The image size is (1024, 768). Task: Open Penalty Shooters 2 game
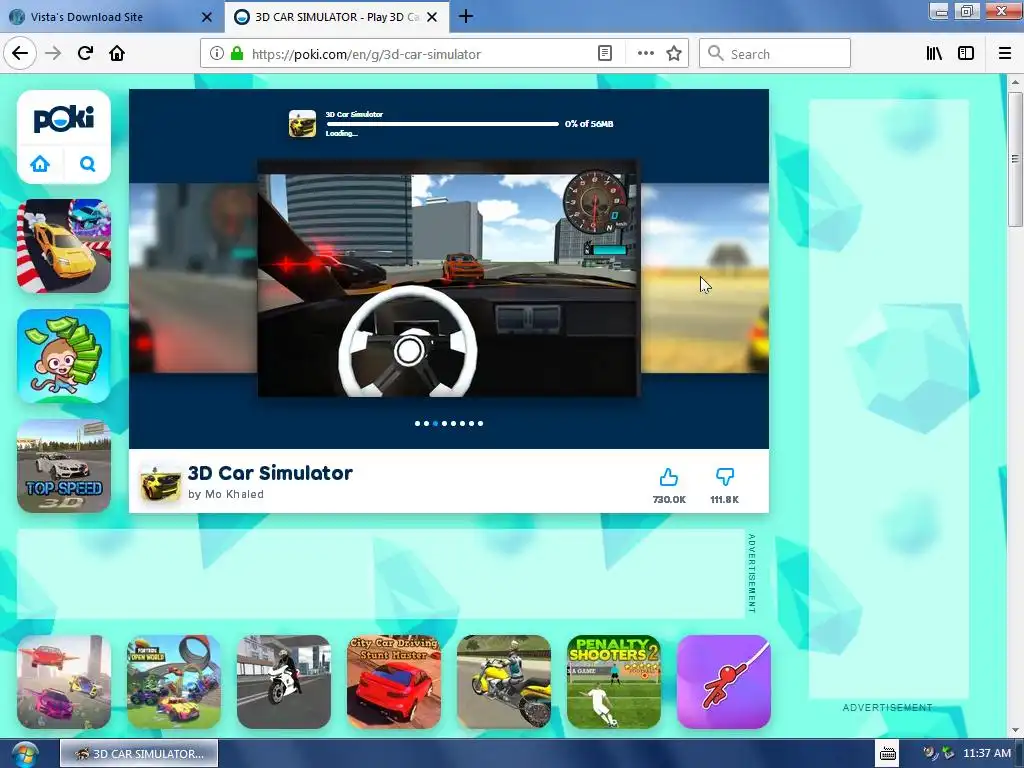tap(614, 682)
